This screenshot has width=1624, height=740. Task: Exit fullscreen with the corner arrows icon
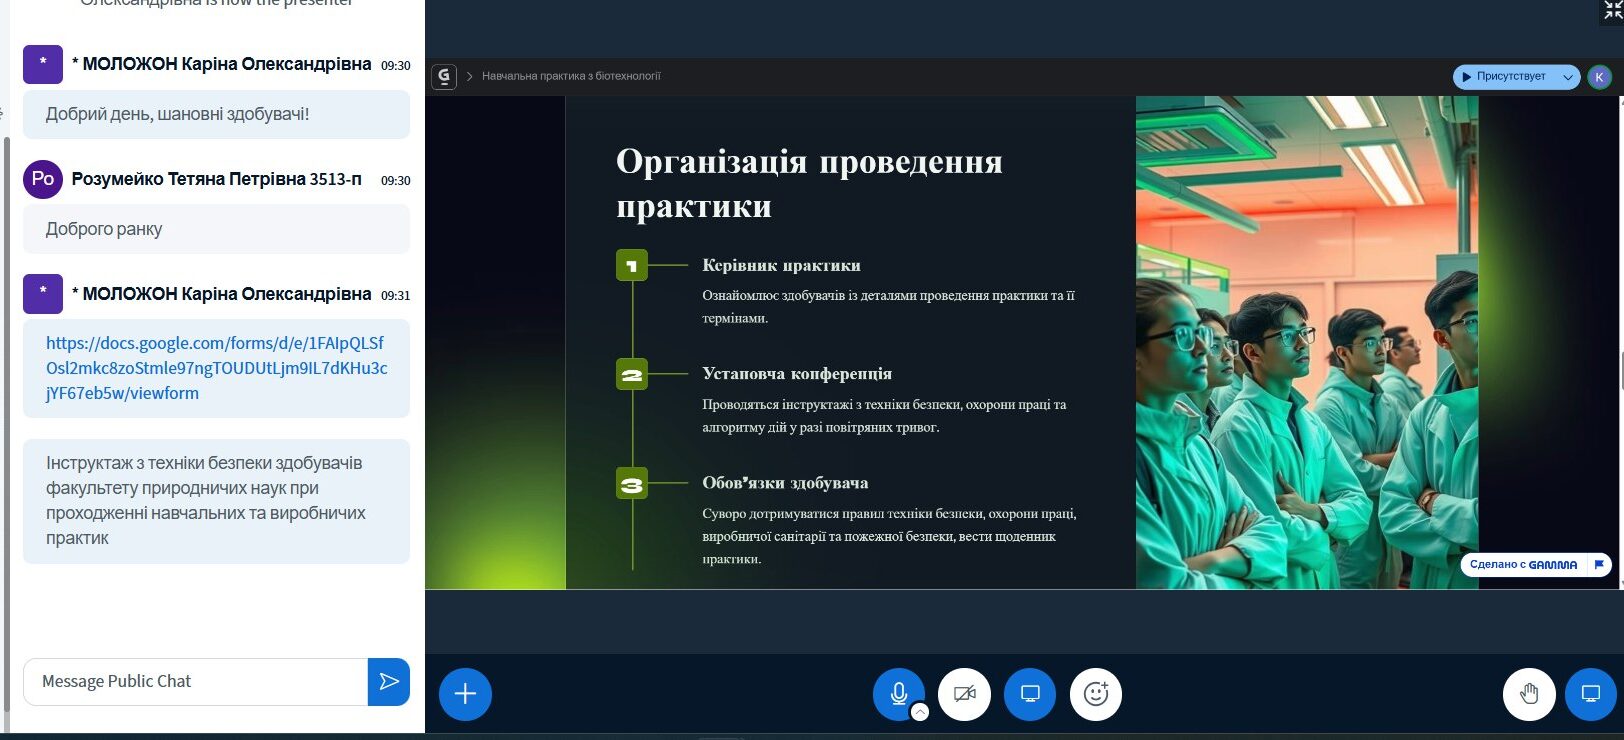[x=1612, y=10]
